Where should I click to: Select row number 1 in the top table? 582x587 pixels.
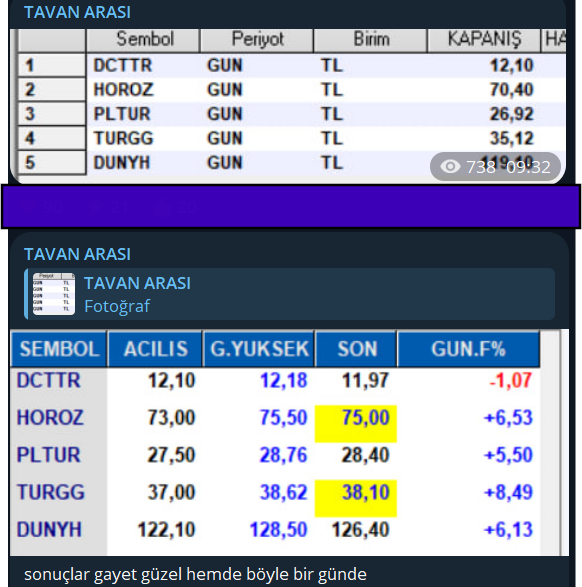[x=52, y=66]
